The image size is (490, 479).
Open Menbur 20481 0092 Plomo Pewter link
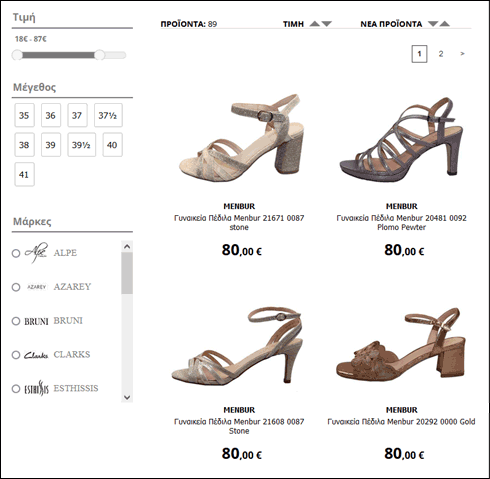401,223
